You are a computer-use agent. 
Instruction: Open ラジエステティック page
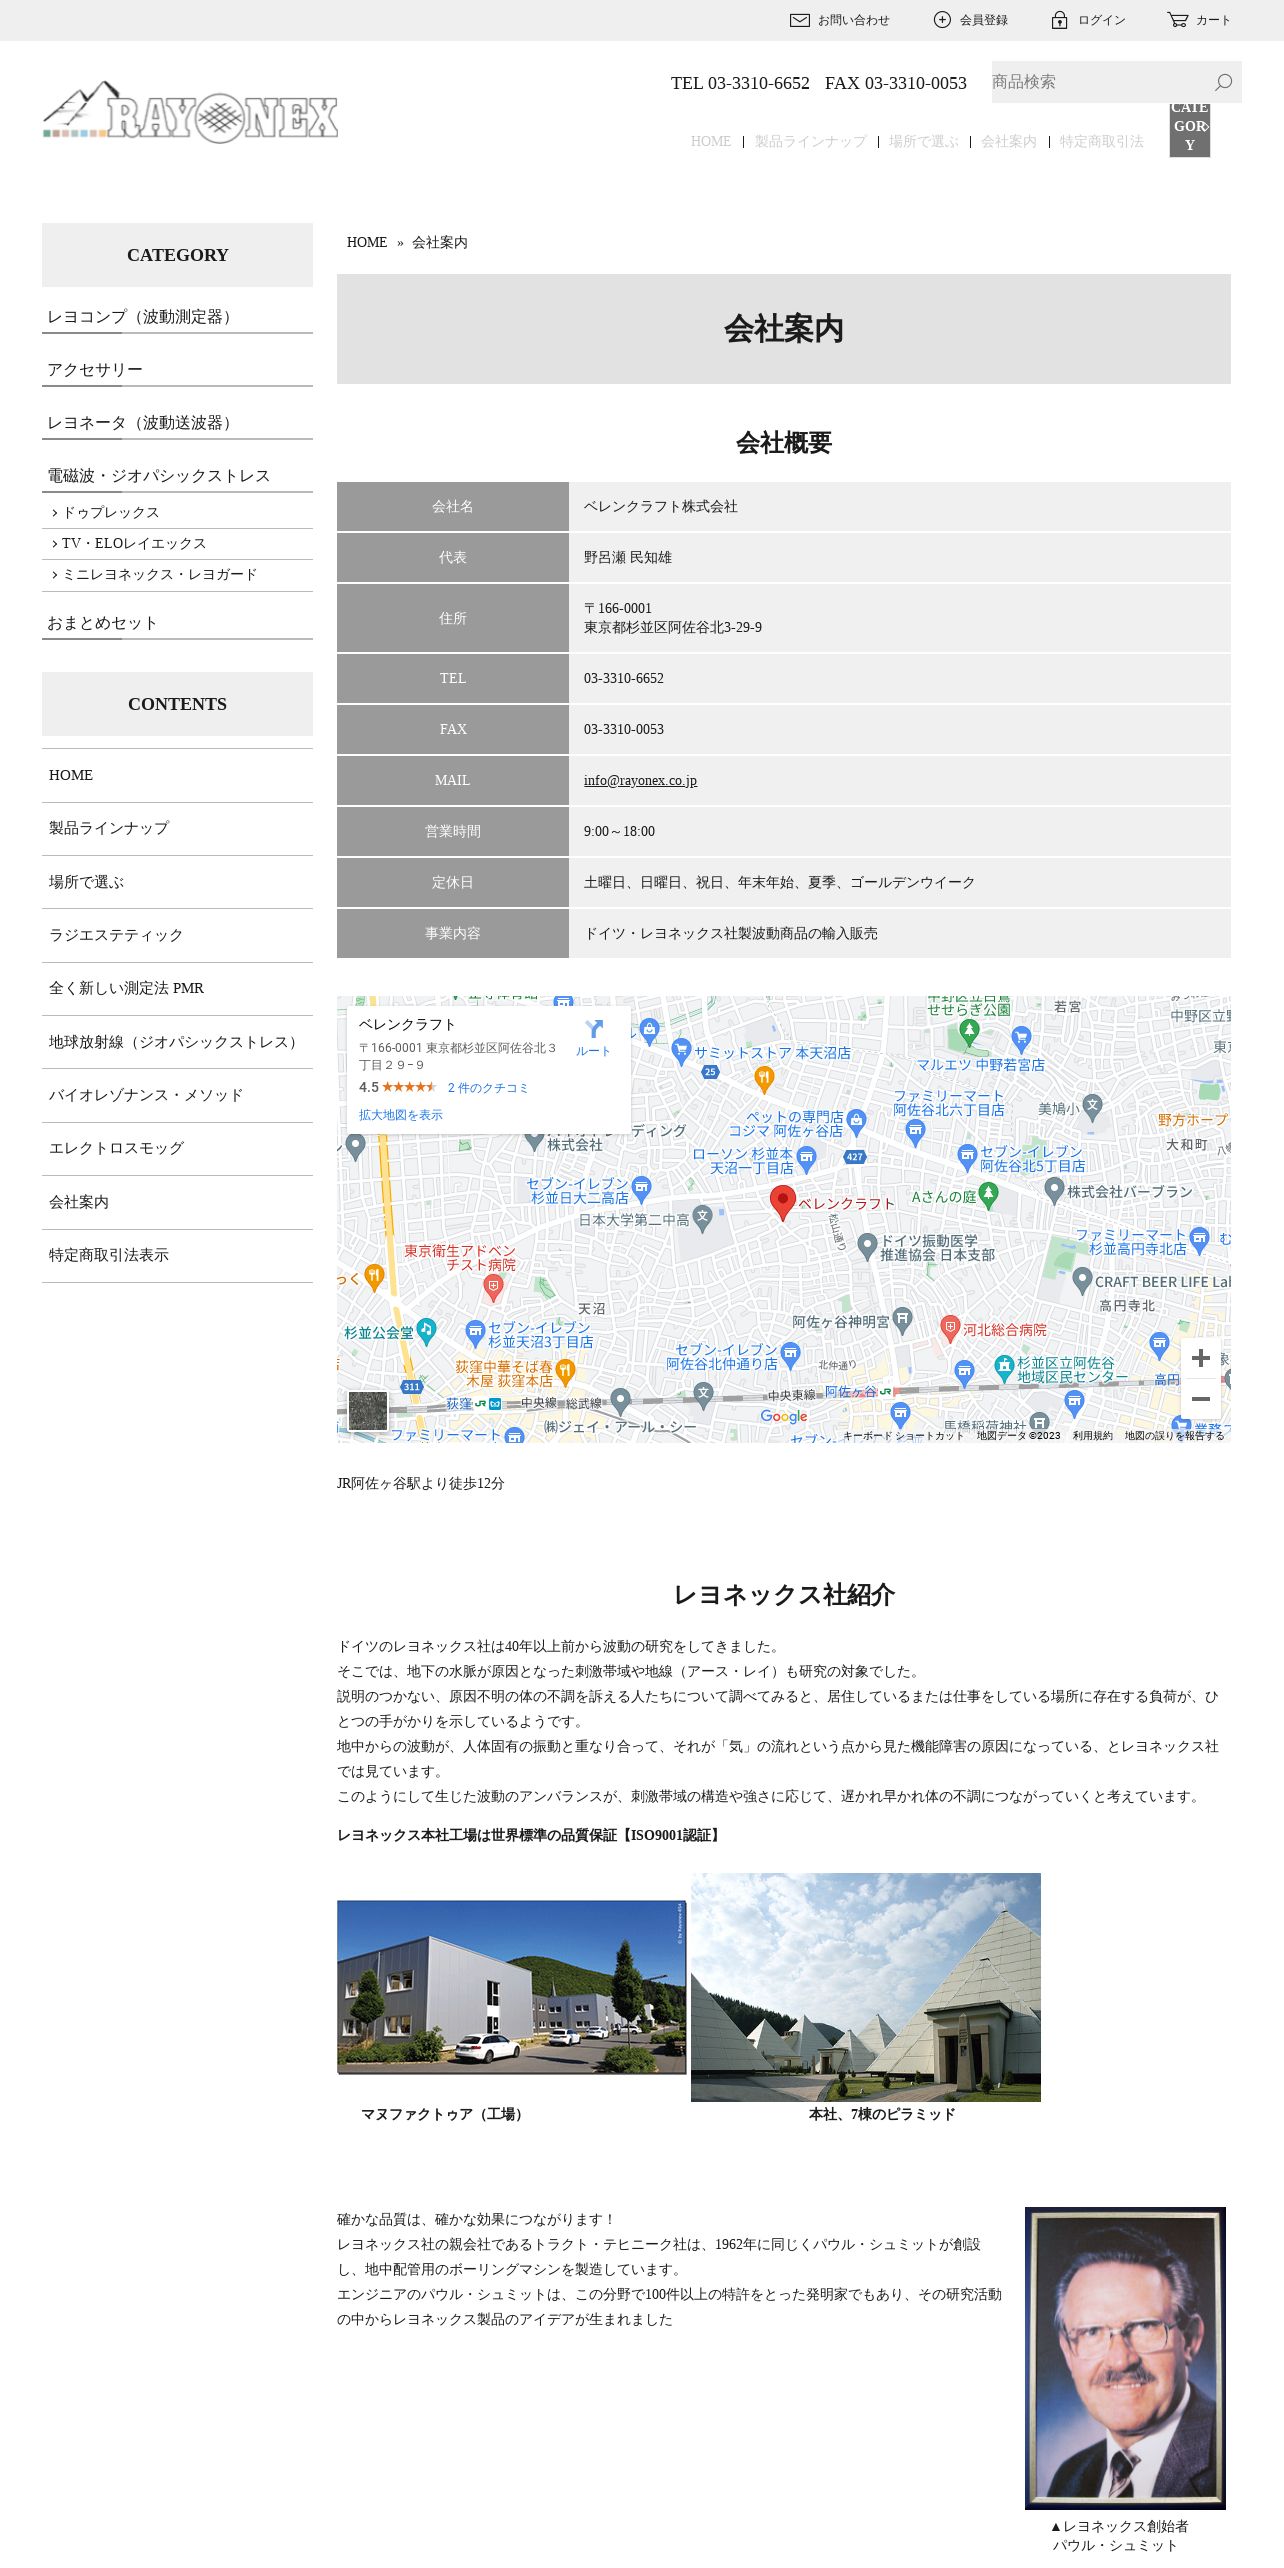coord(177,935)
